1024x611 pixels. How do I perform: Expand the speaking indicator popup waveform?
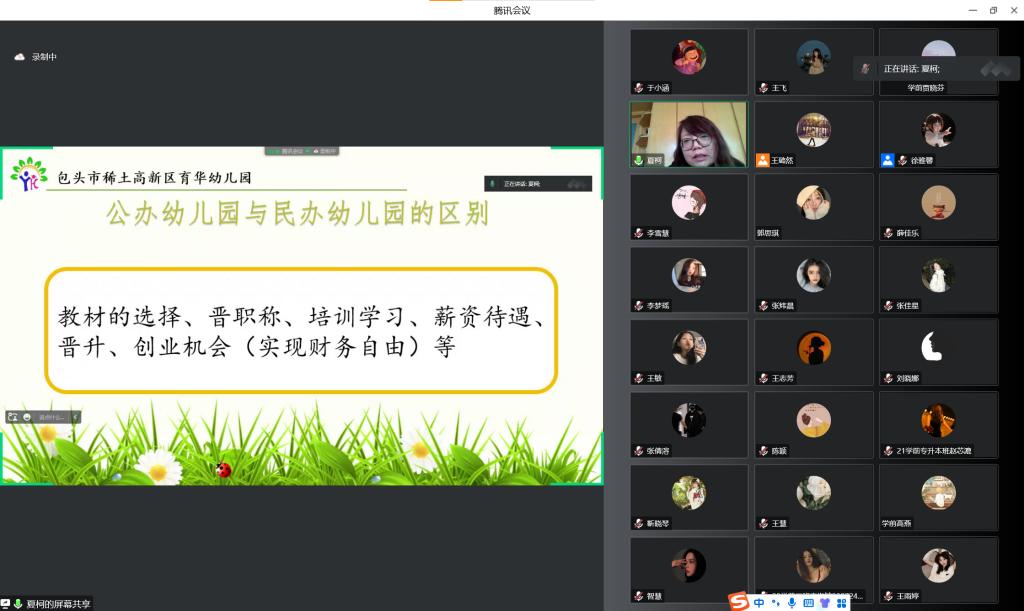(x=994, y=68)
